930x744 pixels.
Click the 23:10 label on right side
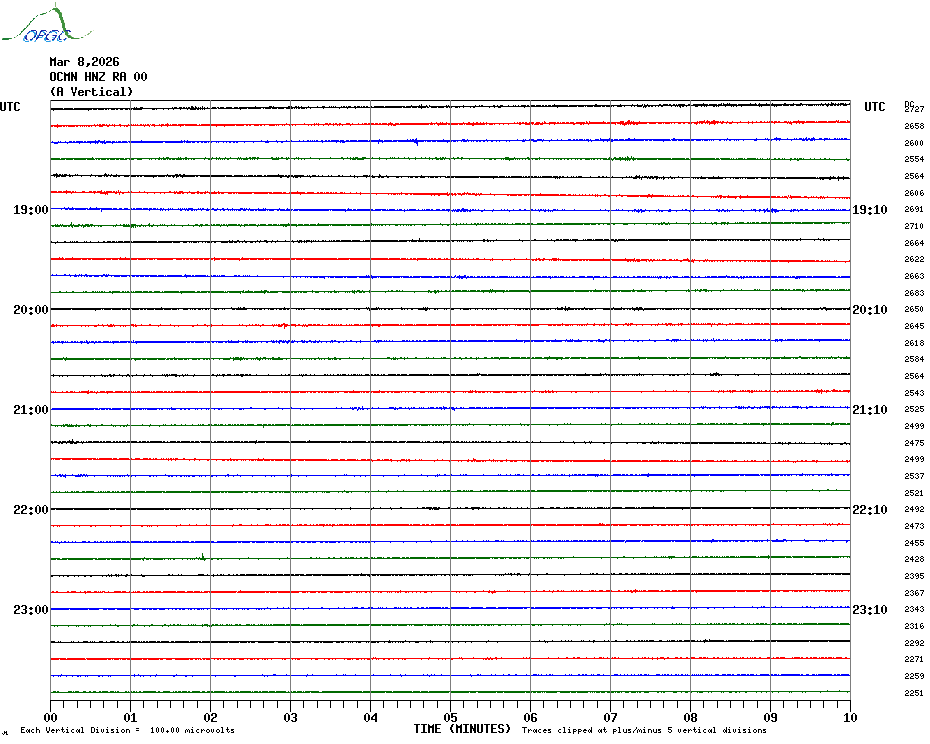pos(870,610)
